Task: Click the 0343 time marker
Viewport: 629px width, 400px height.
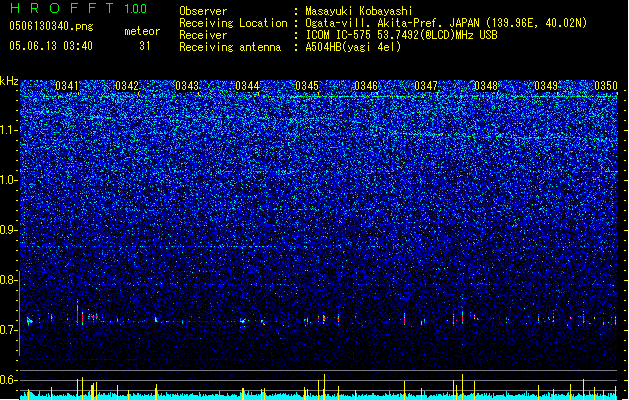Action: click(187, 86)
